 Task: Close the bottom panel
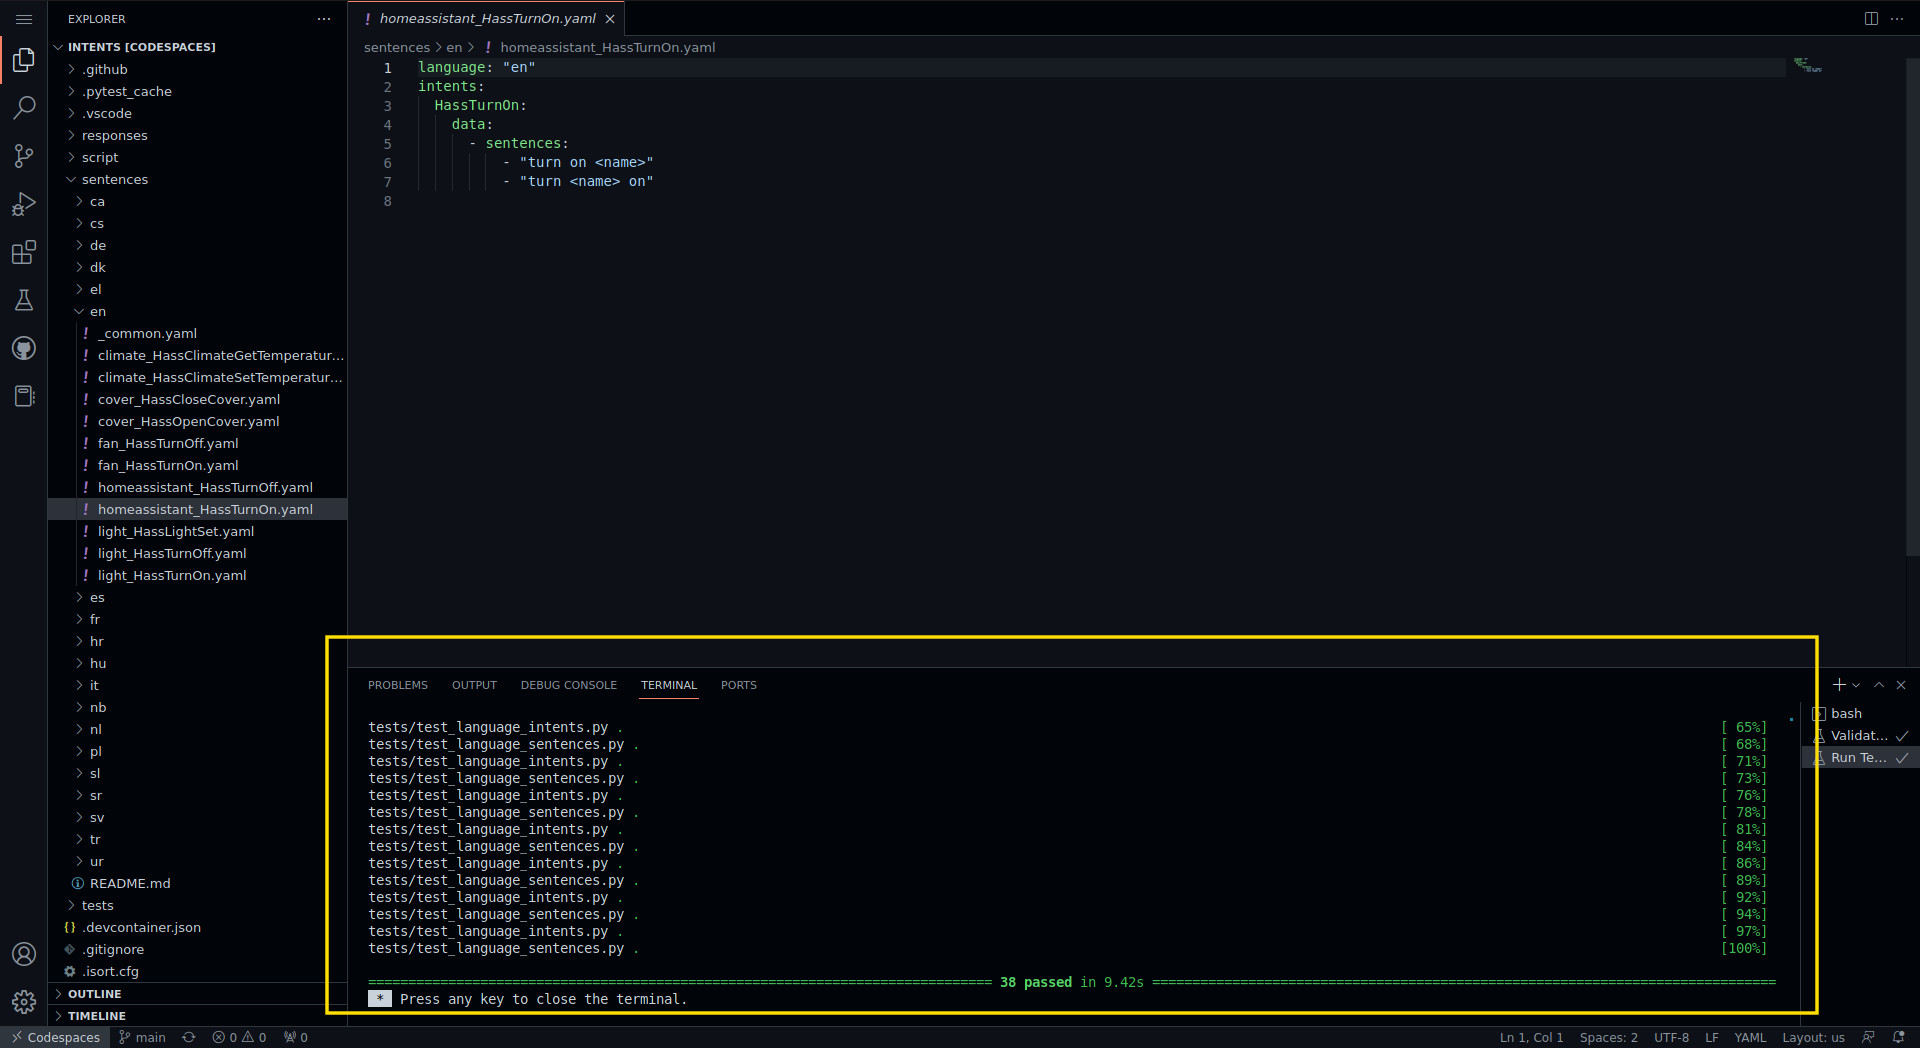(1901, 685)
